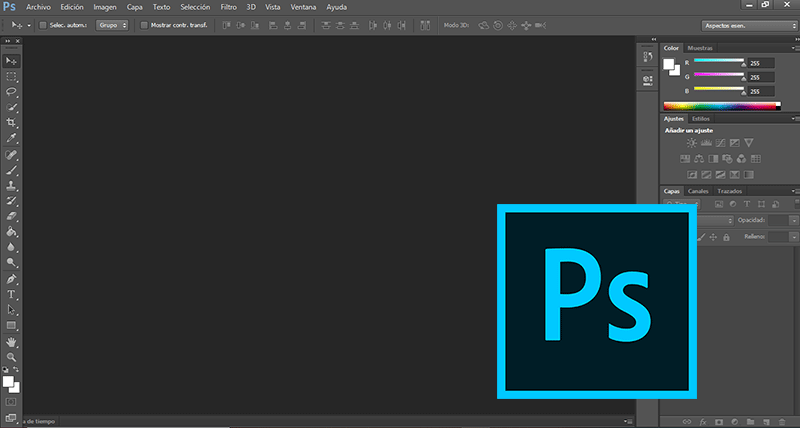Click the delete layer trash icon
Image resolution: width=800 pixels, height=428 pixels.
click(782, 422)
